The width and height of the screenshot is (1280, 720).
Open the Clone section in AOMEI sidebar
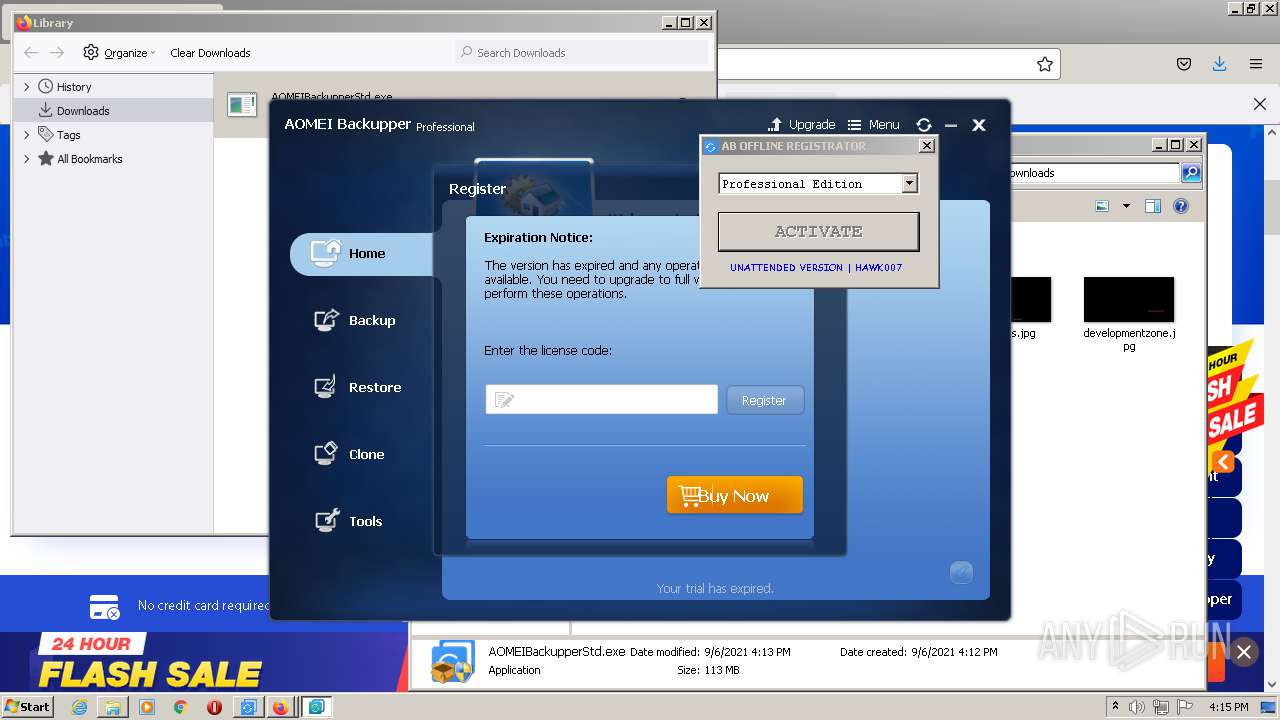(349, 455)
